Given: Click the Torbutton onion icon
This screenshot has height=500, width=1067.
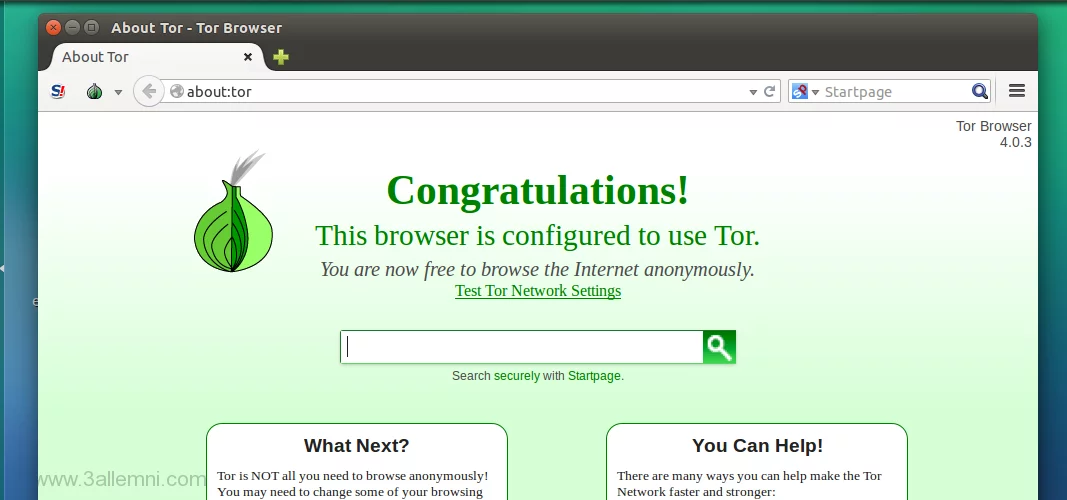Looking at the screenshot, I should [94, 92].
